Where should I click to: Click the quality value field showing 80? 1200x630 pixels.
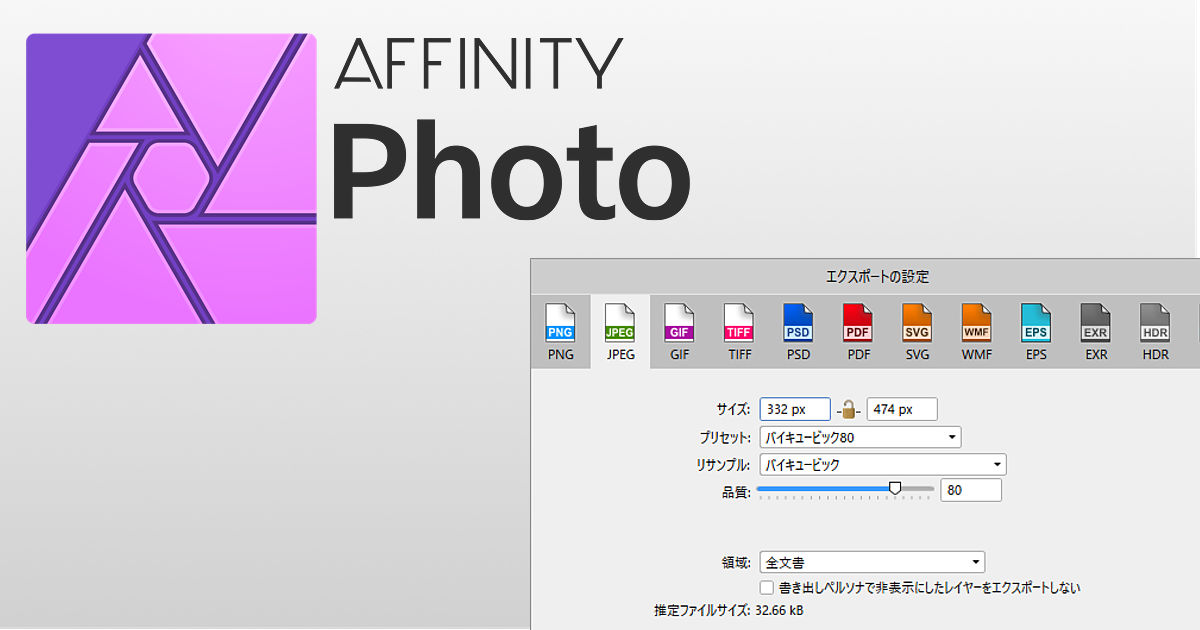(970, 490)
